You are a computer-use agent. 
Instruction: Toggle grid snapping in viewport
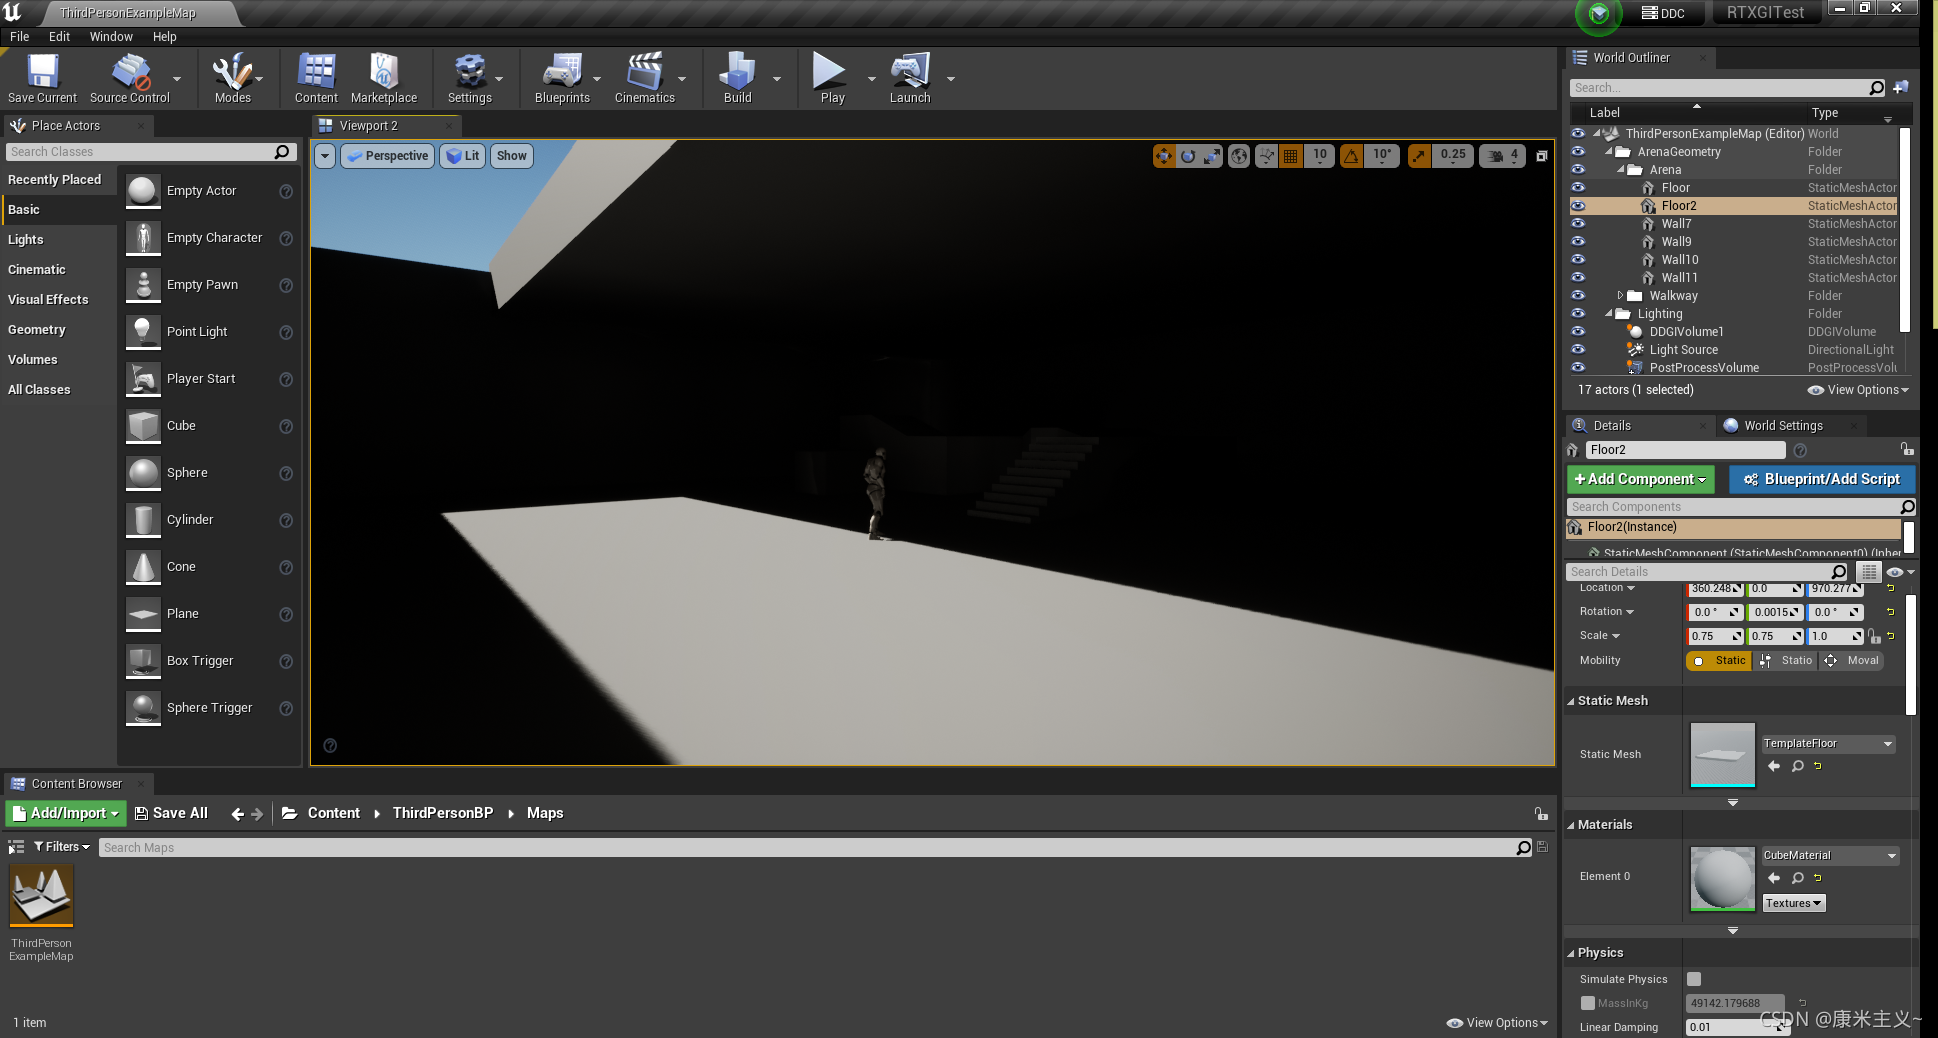pos(1291,156)
